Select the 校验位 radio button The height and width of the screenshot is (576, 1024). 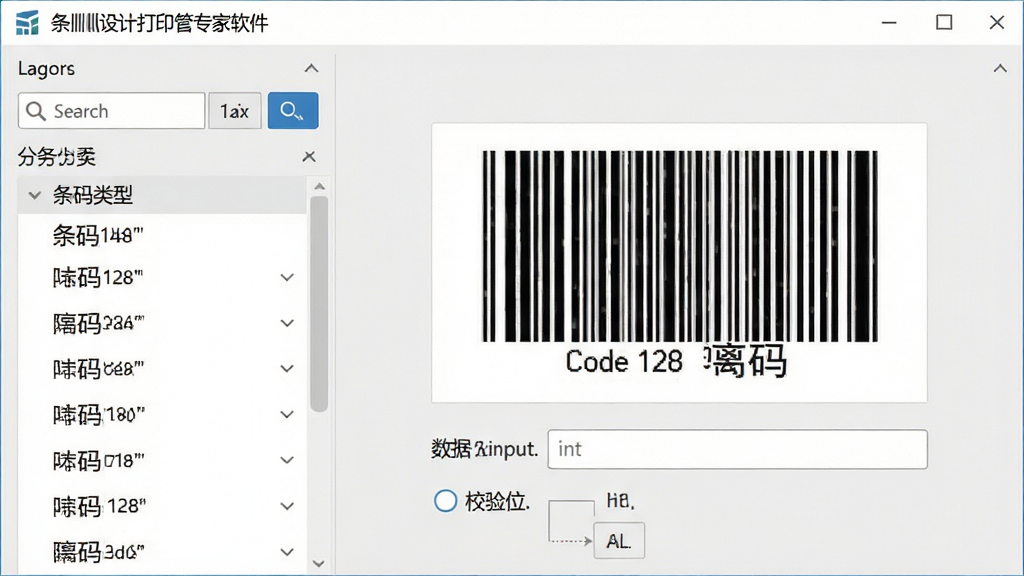pos(445,501)
